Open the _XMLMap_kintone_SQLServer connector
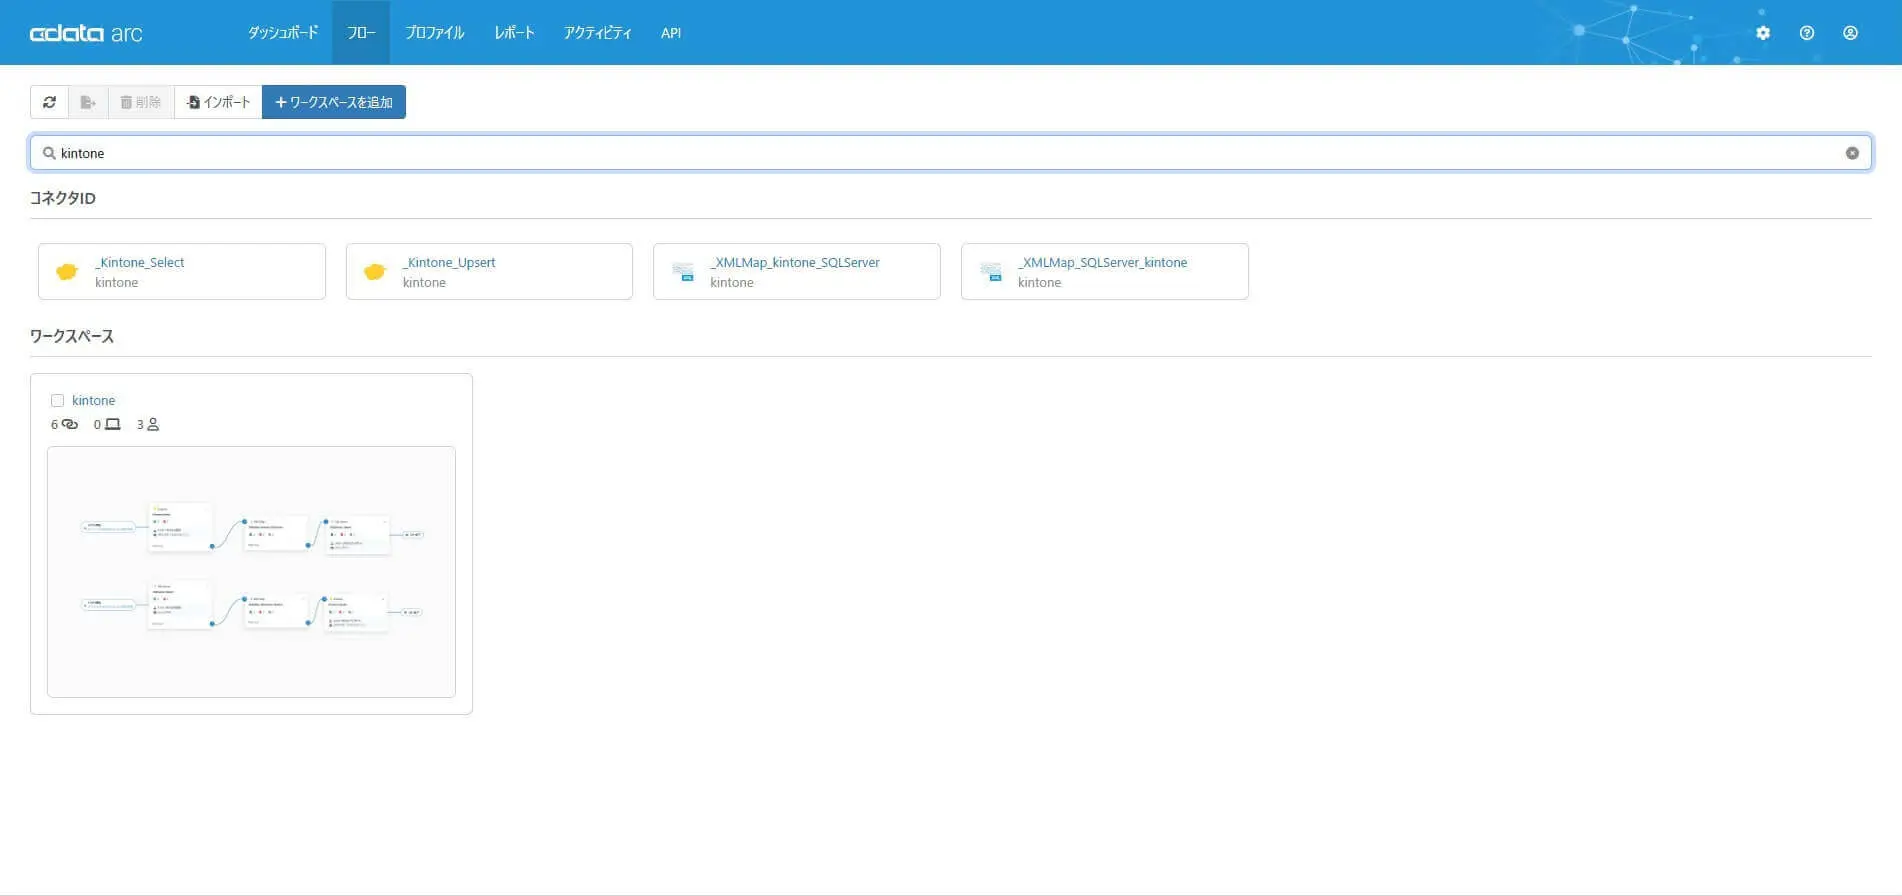 pyautogui.click(x=797, y=271)
